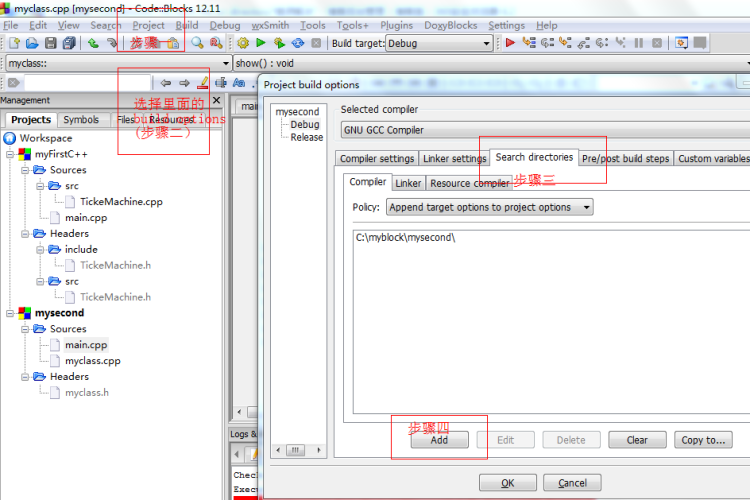
Task: Click the Find magnifier icon
Action: pos(197,43)
